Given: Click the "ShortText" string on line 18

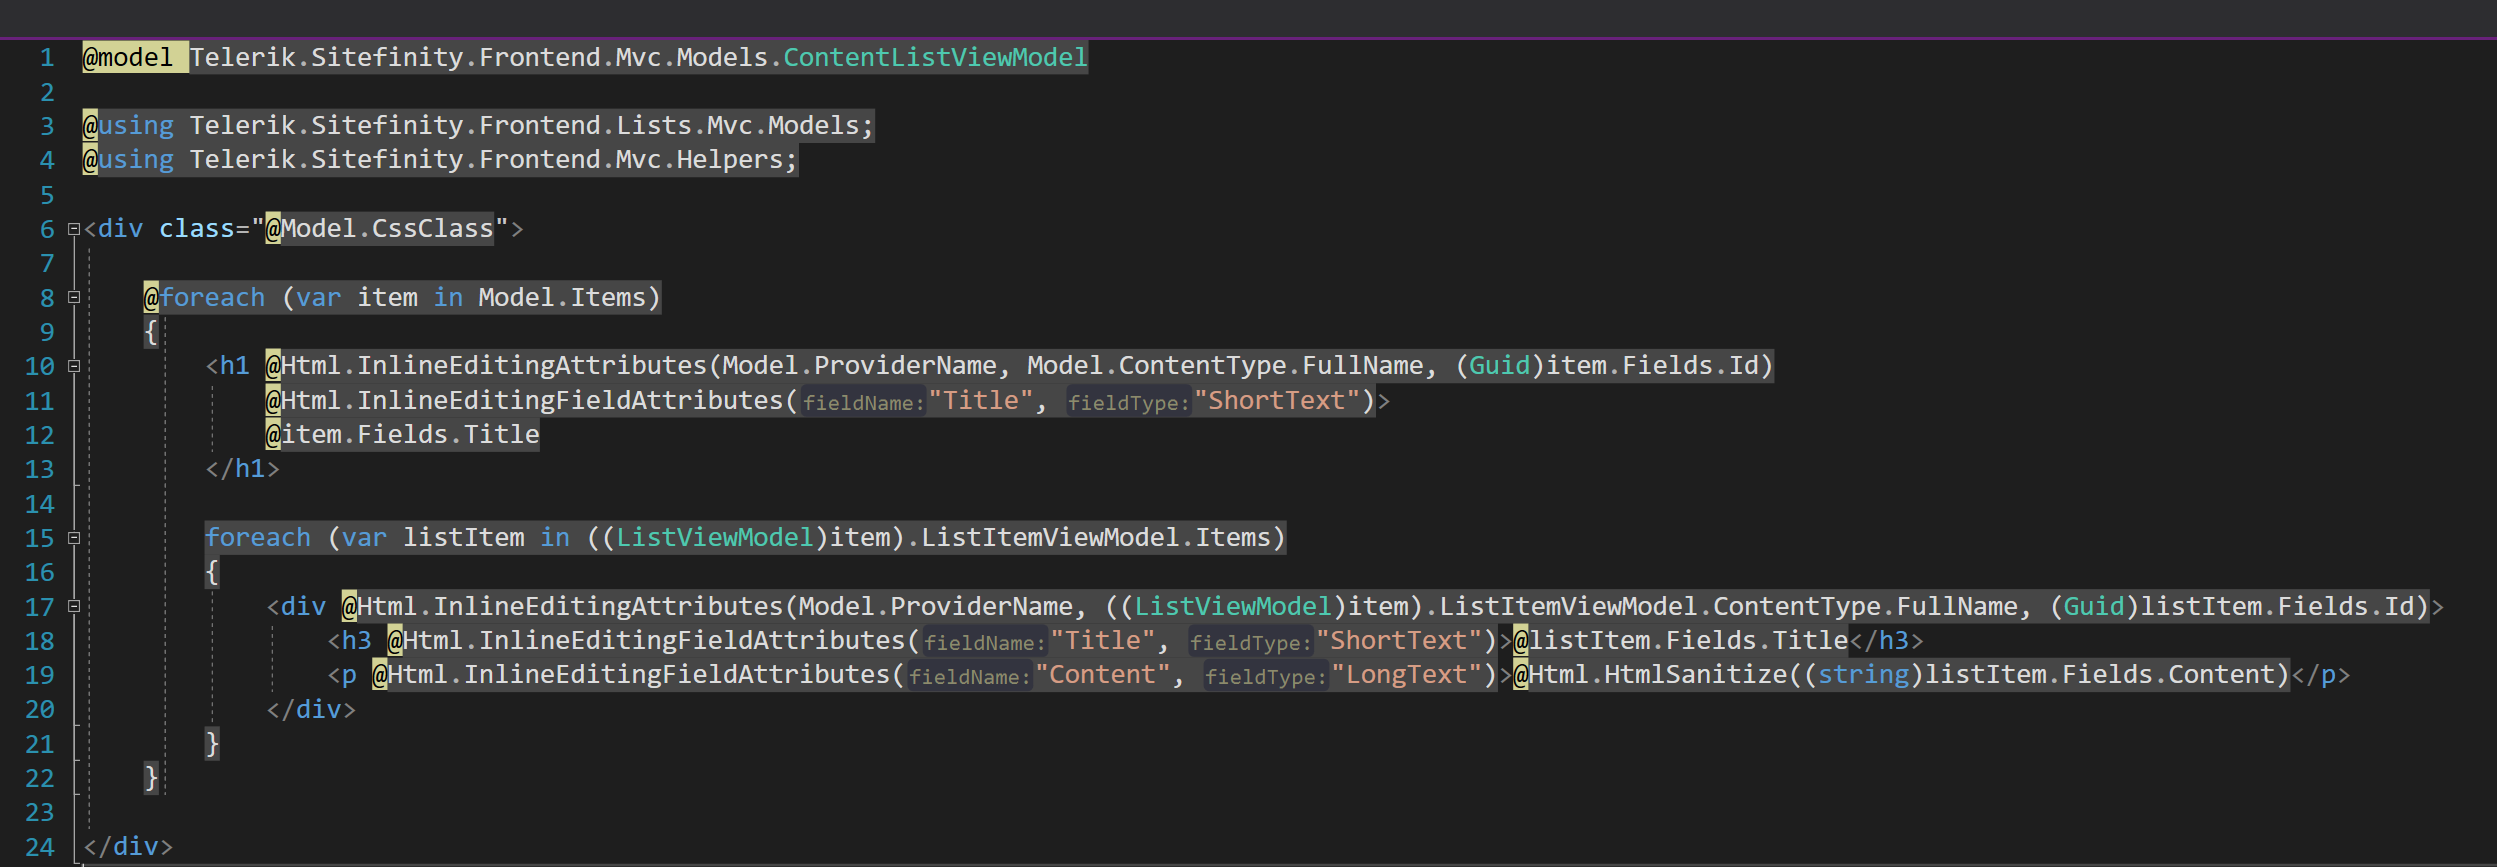Looking at the screenshot, I should [1399, 641].
